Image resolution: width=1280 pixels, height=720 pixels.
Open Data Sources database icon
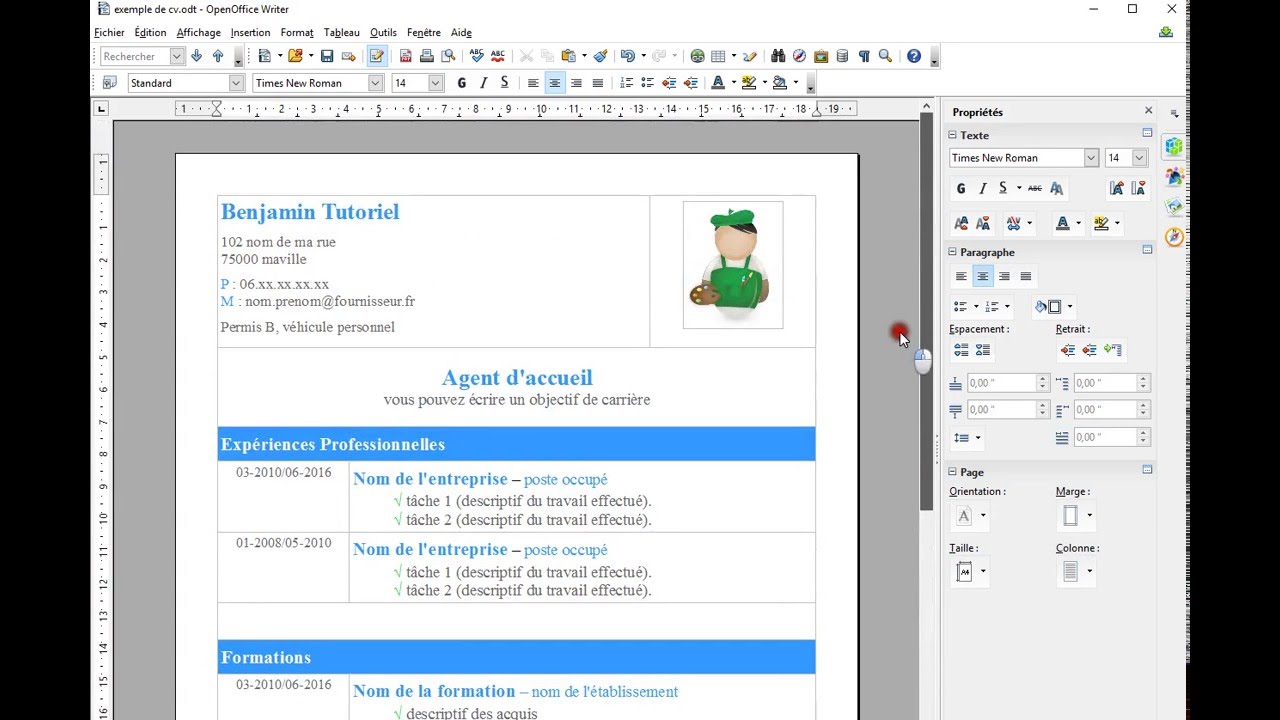(842, 56)
